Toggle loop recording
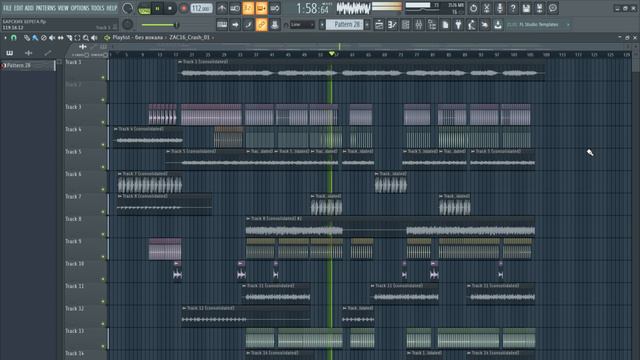This screenshot has height=360, width=640. 275,8
